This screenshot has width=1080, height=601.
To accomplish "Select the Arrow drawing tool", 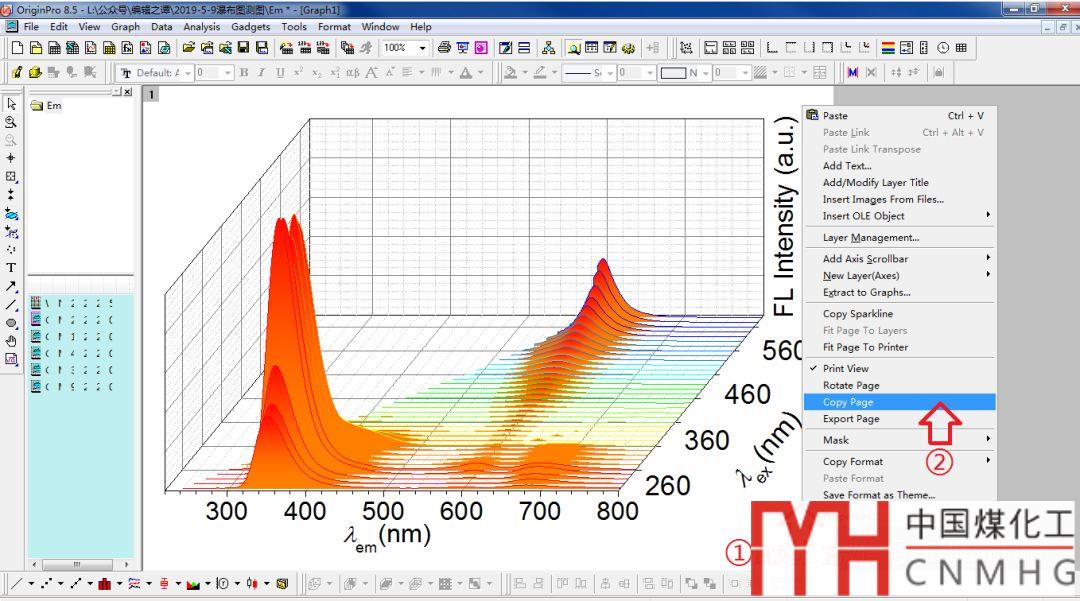I will pyautogui.click(x=11, y=286).
